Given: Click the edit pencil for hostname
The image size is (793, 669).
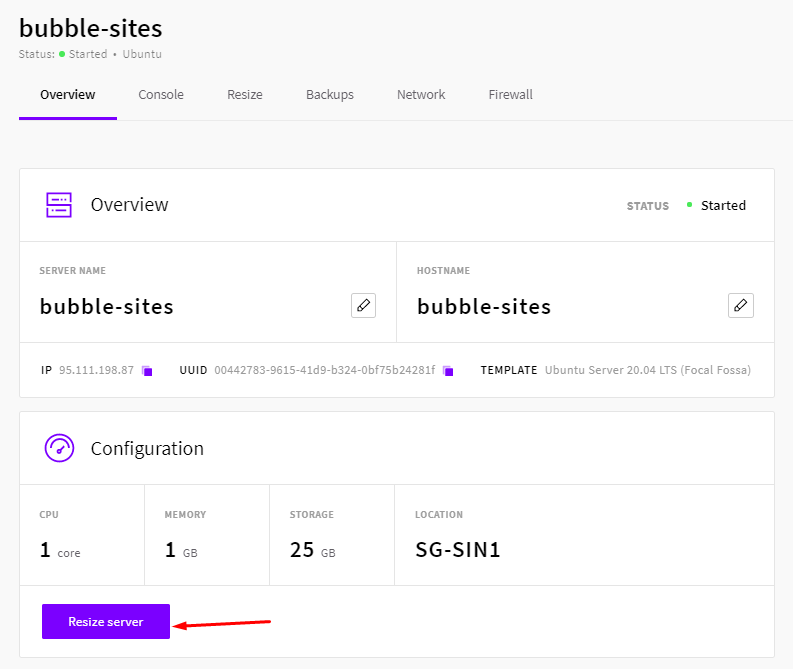Looking at the screenshot, I should (x=740, y=306).
